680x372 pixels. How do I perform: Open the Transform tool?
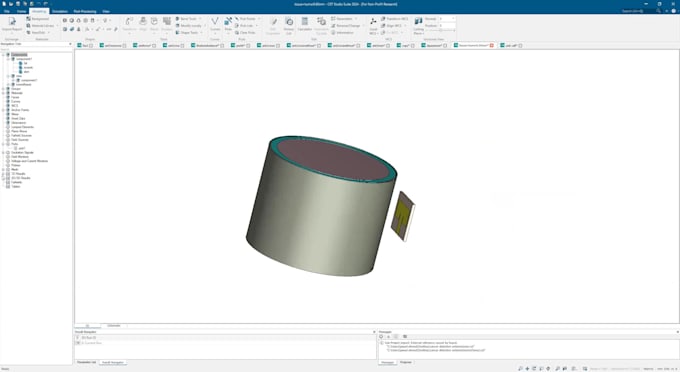click(129, 24)
